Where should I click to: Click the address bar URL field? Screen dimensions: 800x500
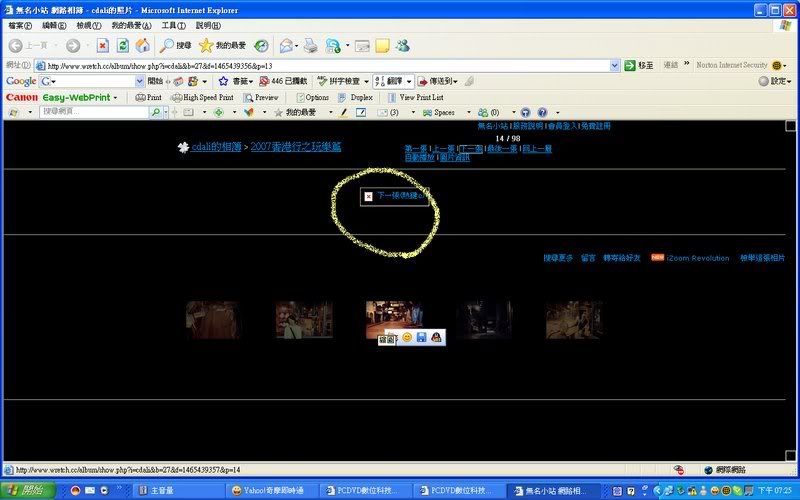[328, 66]
